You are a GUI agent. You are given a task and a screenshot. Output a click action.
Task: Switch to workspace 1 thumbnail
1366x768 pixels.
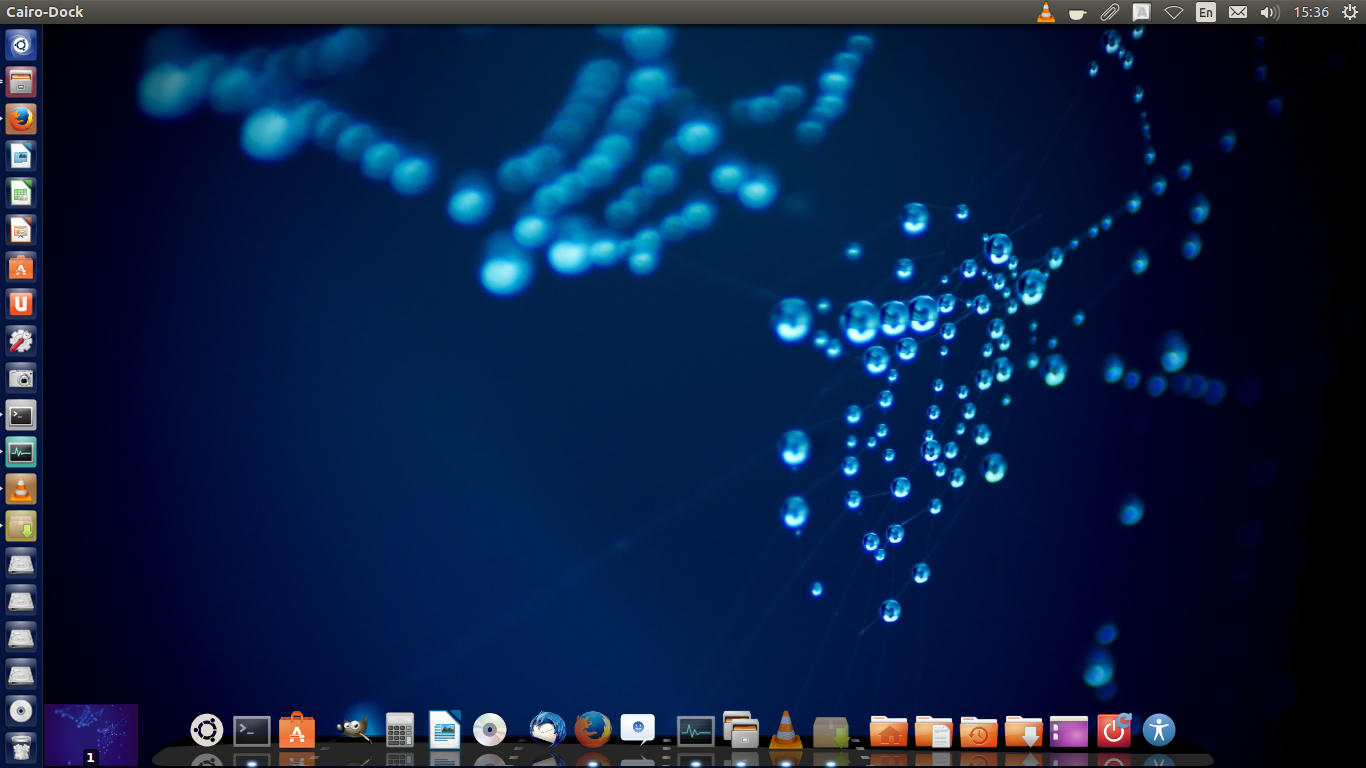[91, 735]
